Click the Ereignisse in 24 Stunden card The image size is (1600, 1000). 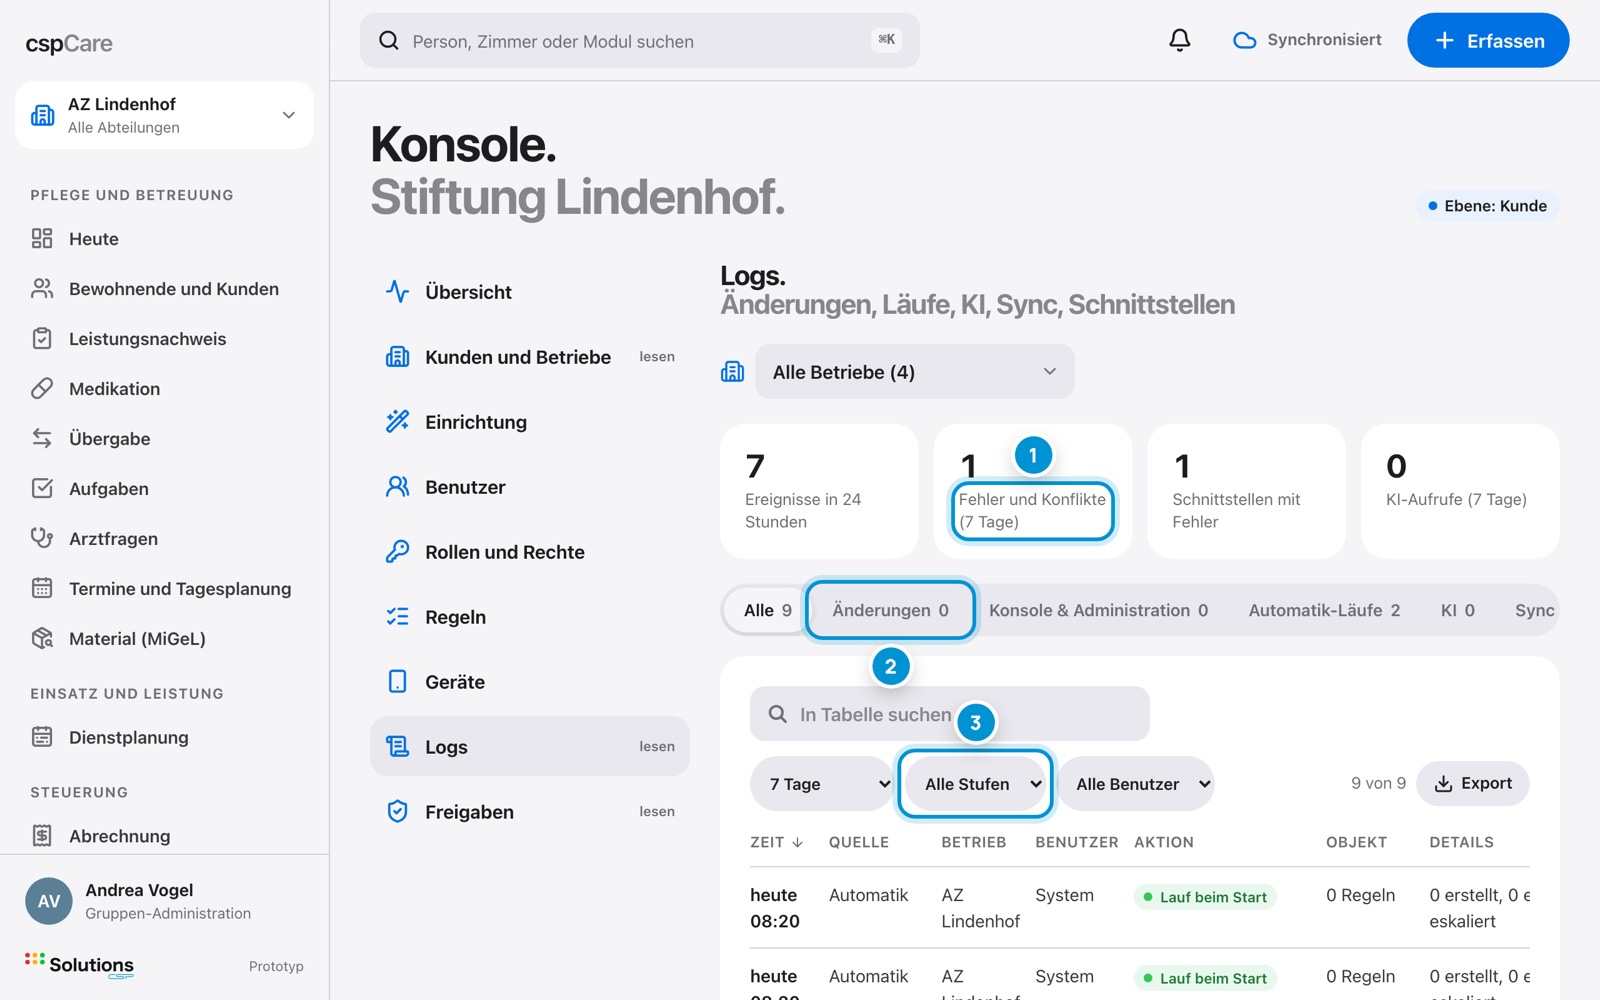pos(819,491)
